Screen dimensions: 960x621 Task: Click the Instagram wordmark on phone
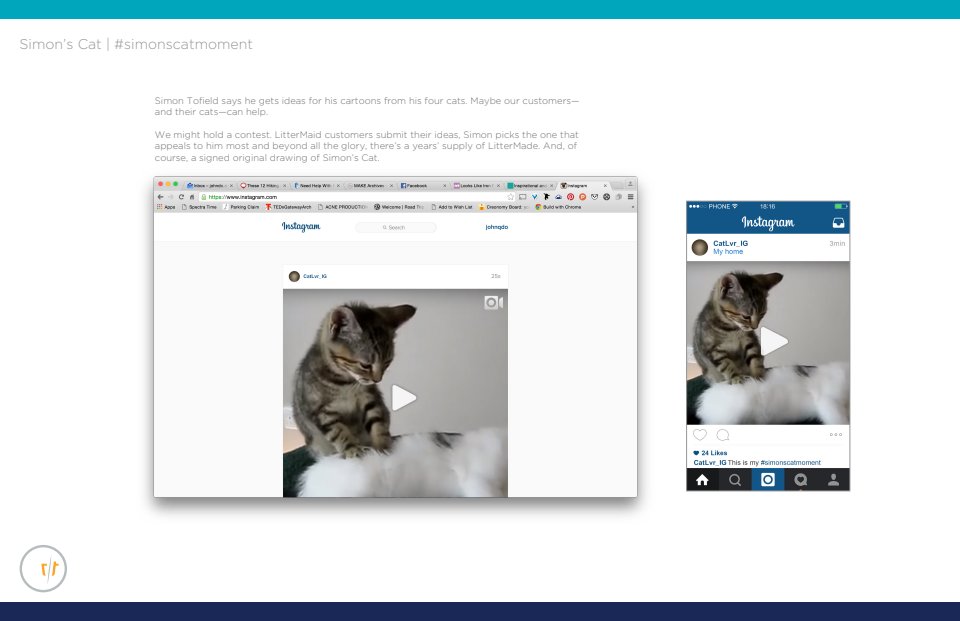(768, 222)
